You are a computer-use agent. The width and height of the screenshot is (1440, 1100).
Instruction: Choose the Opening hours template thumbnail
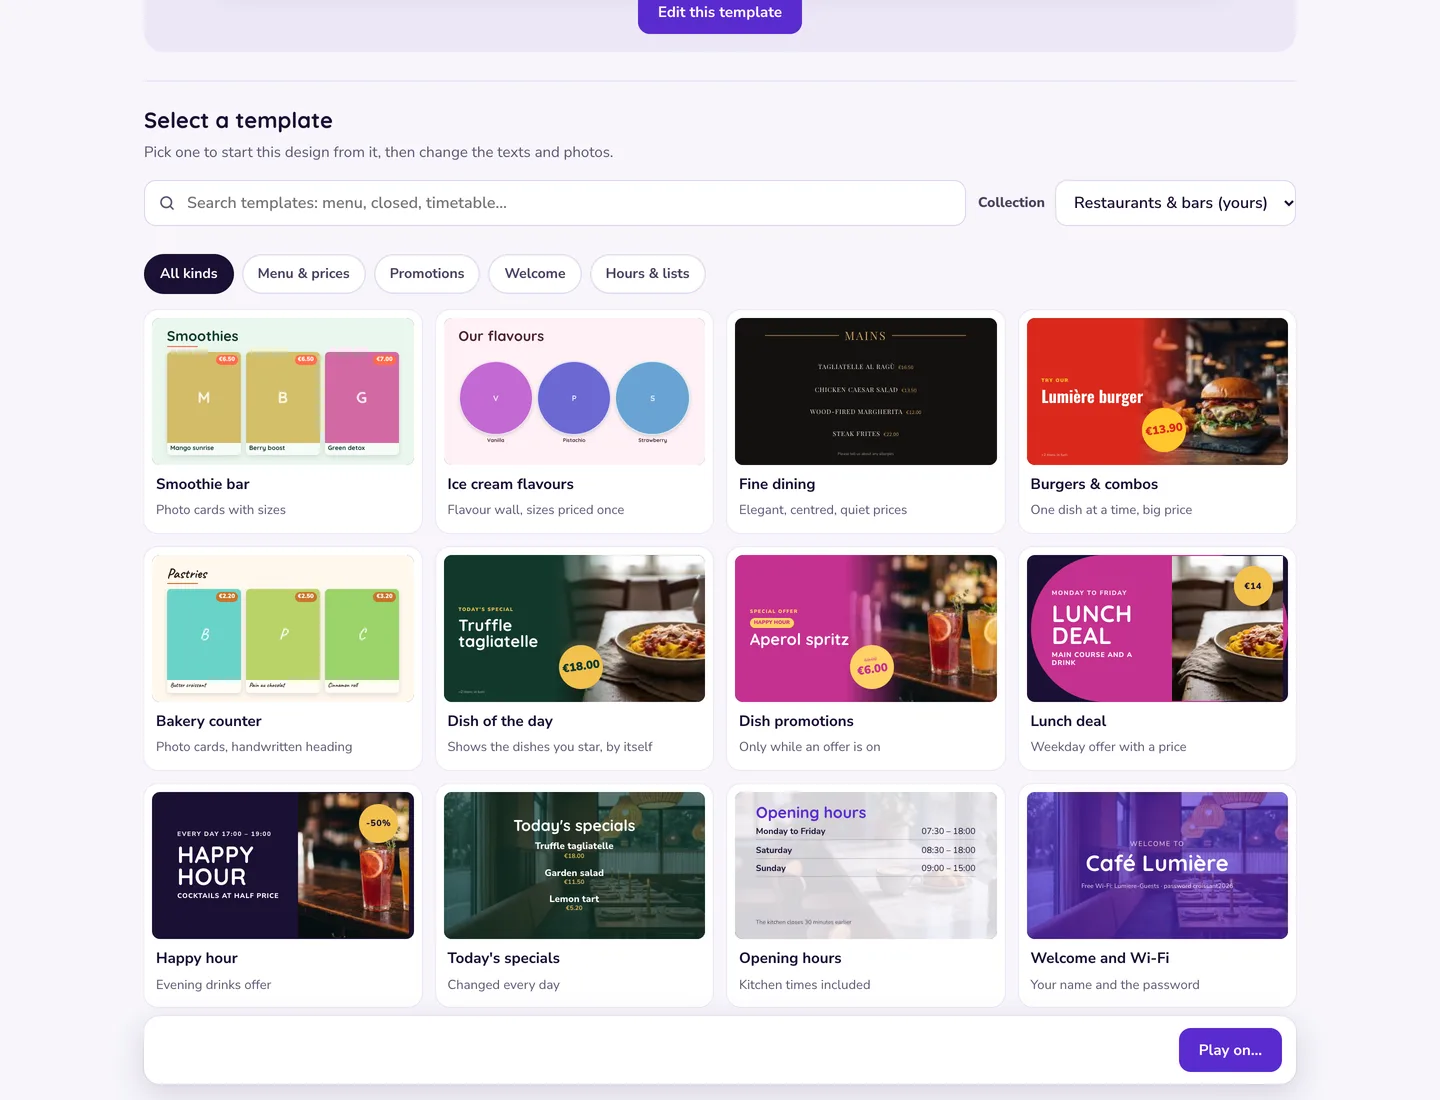pos(866,865)
